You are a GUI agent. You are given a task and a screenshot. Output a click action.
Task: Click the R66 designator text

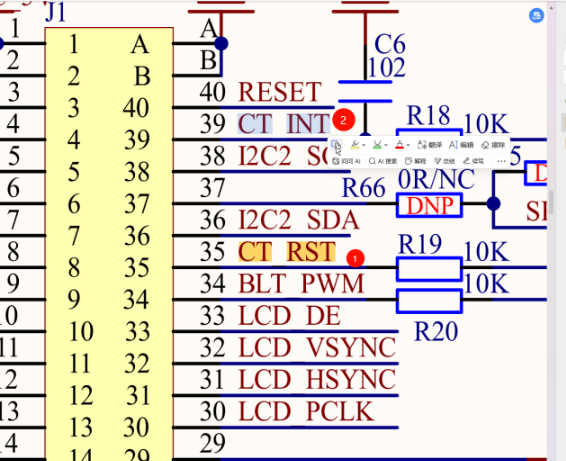coord(363,188)
